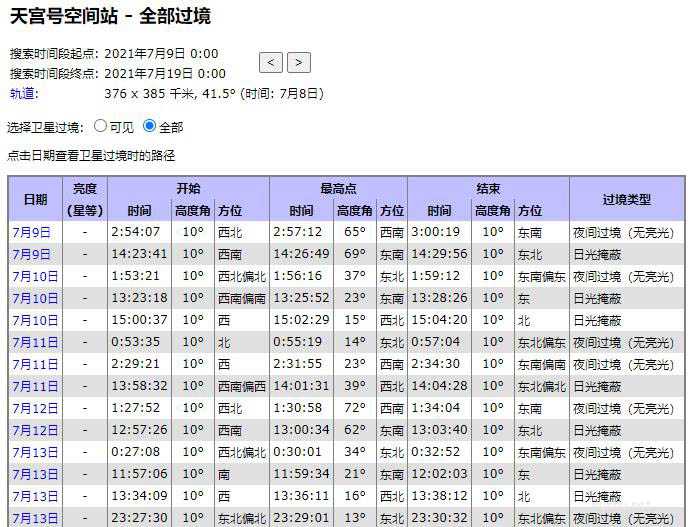This screenshot has height=527, width=691.
Task: Click the start time 23:27:30 cell
Action: (139, 518)
